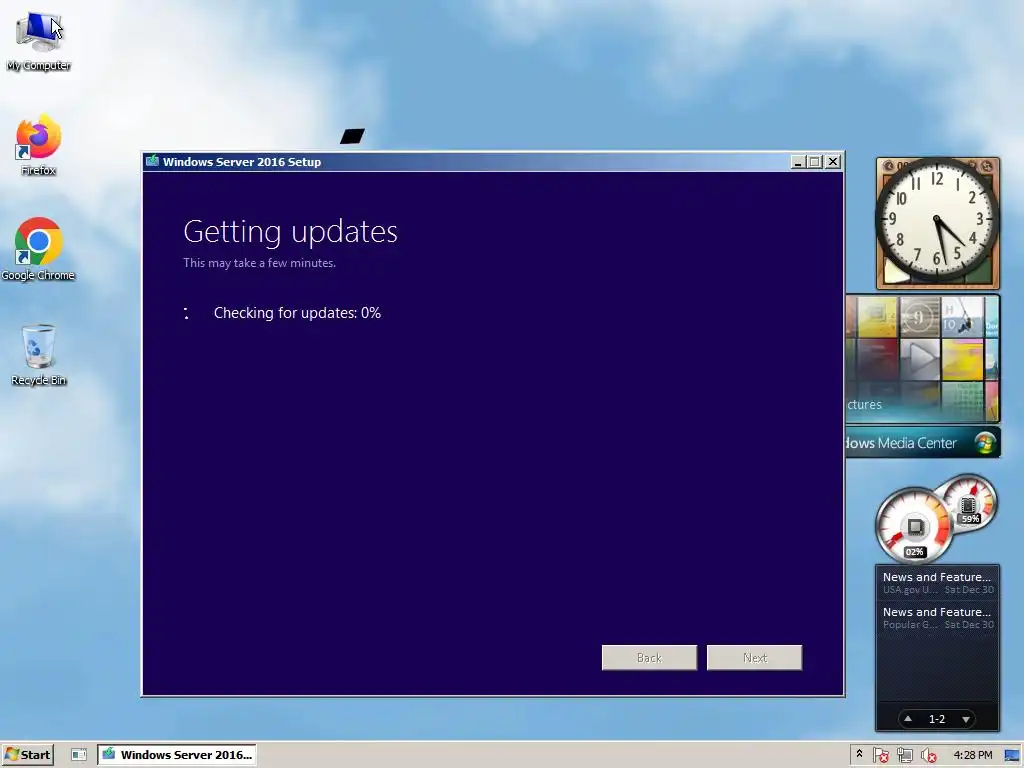This screenshot has height=768, width=1024.
Task: Click the pictures label in Media Center gadget
Action: 865,404
